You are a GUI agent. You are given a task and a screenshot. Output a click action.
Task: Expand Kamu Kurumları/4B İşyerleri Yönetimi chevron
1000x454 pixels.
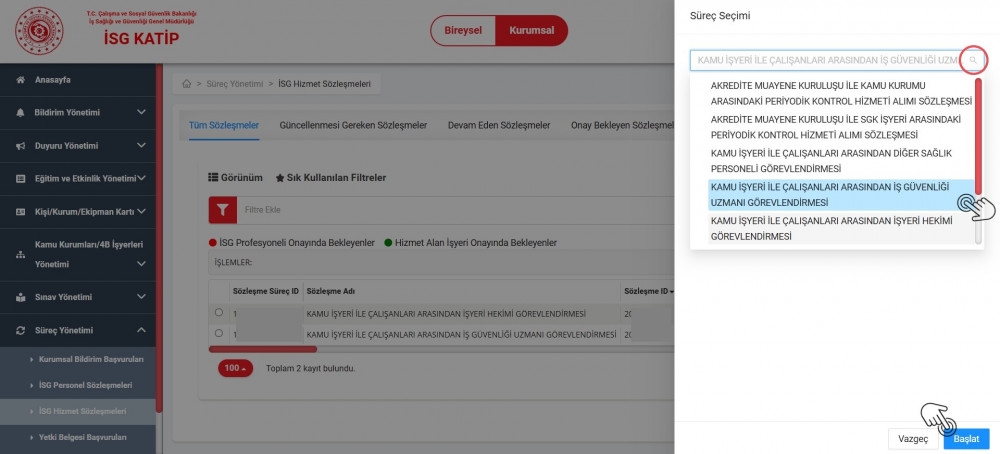click(142, 263)
